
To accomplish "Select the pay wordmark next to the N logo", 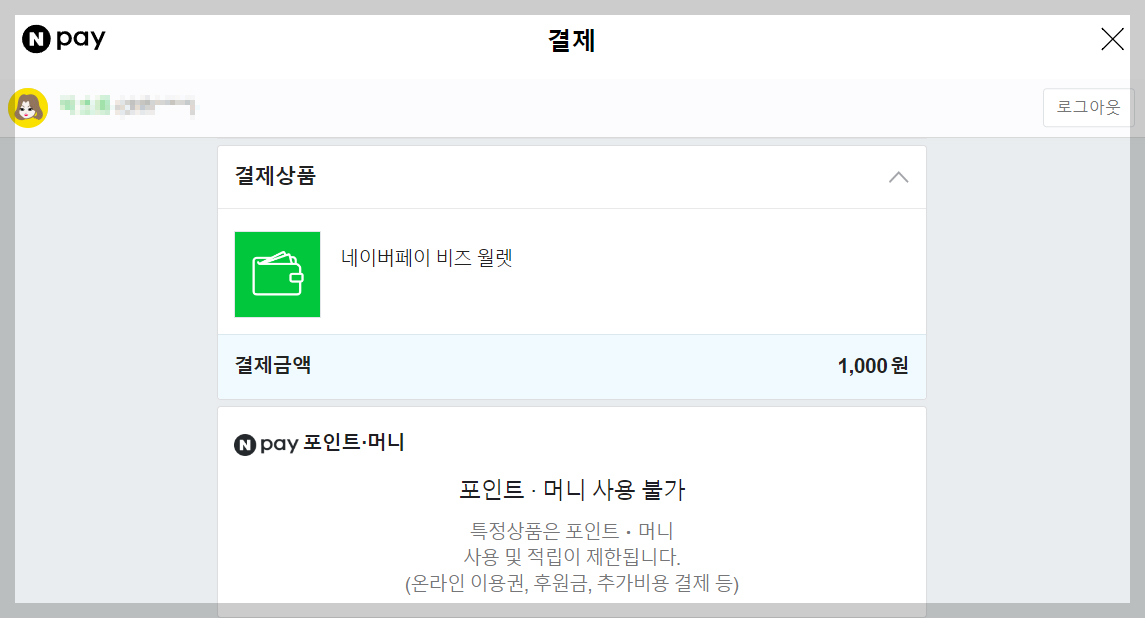I will [x=80, y=39].
